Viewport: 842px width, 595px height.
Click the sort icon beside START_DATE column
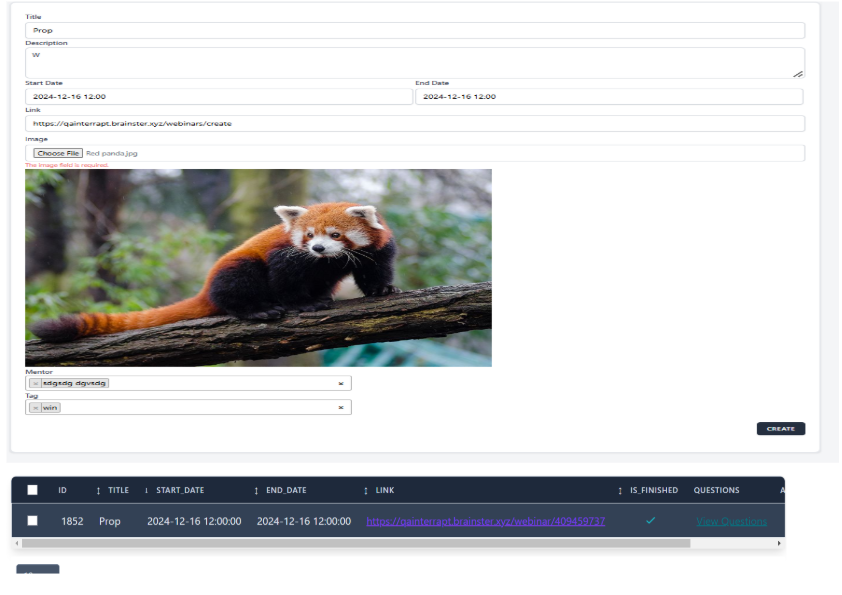tap(147, 490)
